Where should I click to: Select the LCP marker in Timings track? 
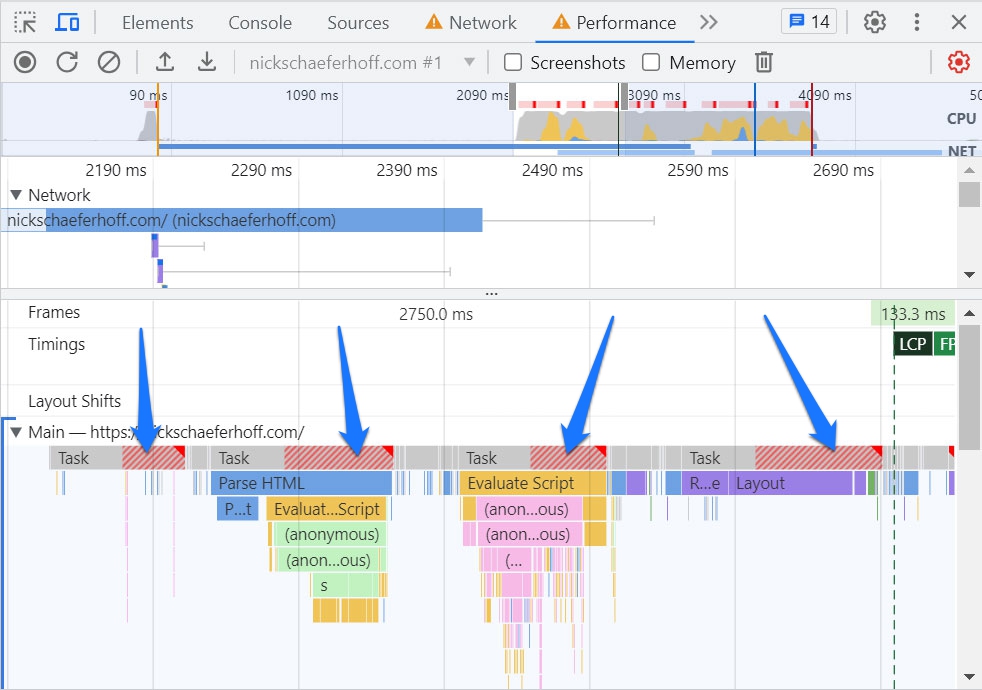point(911,343)
